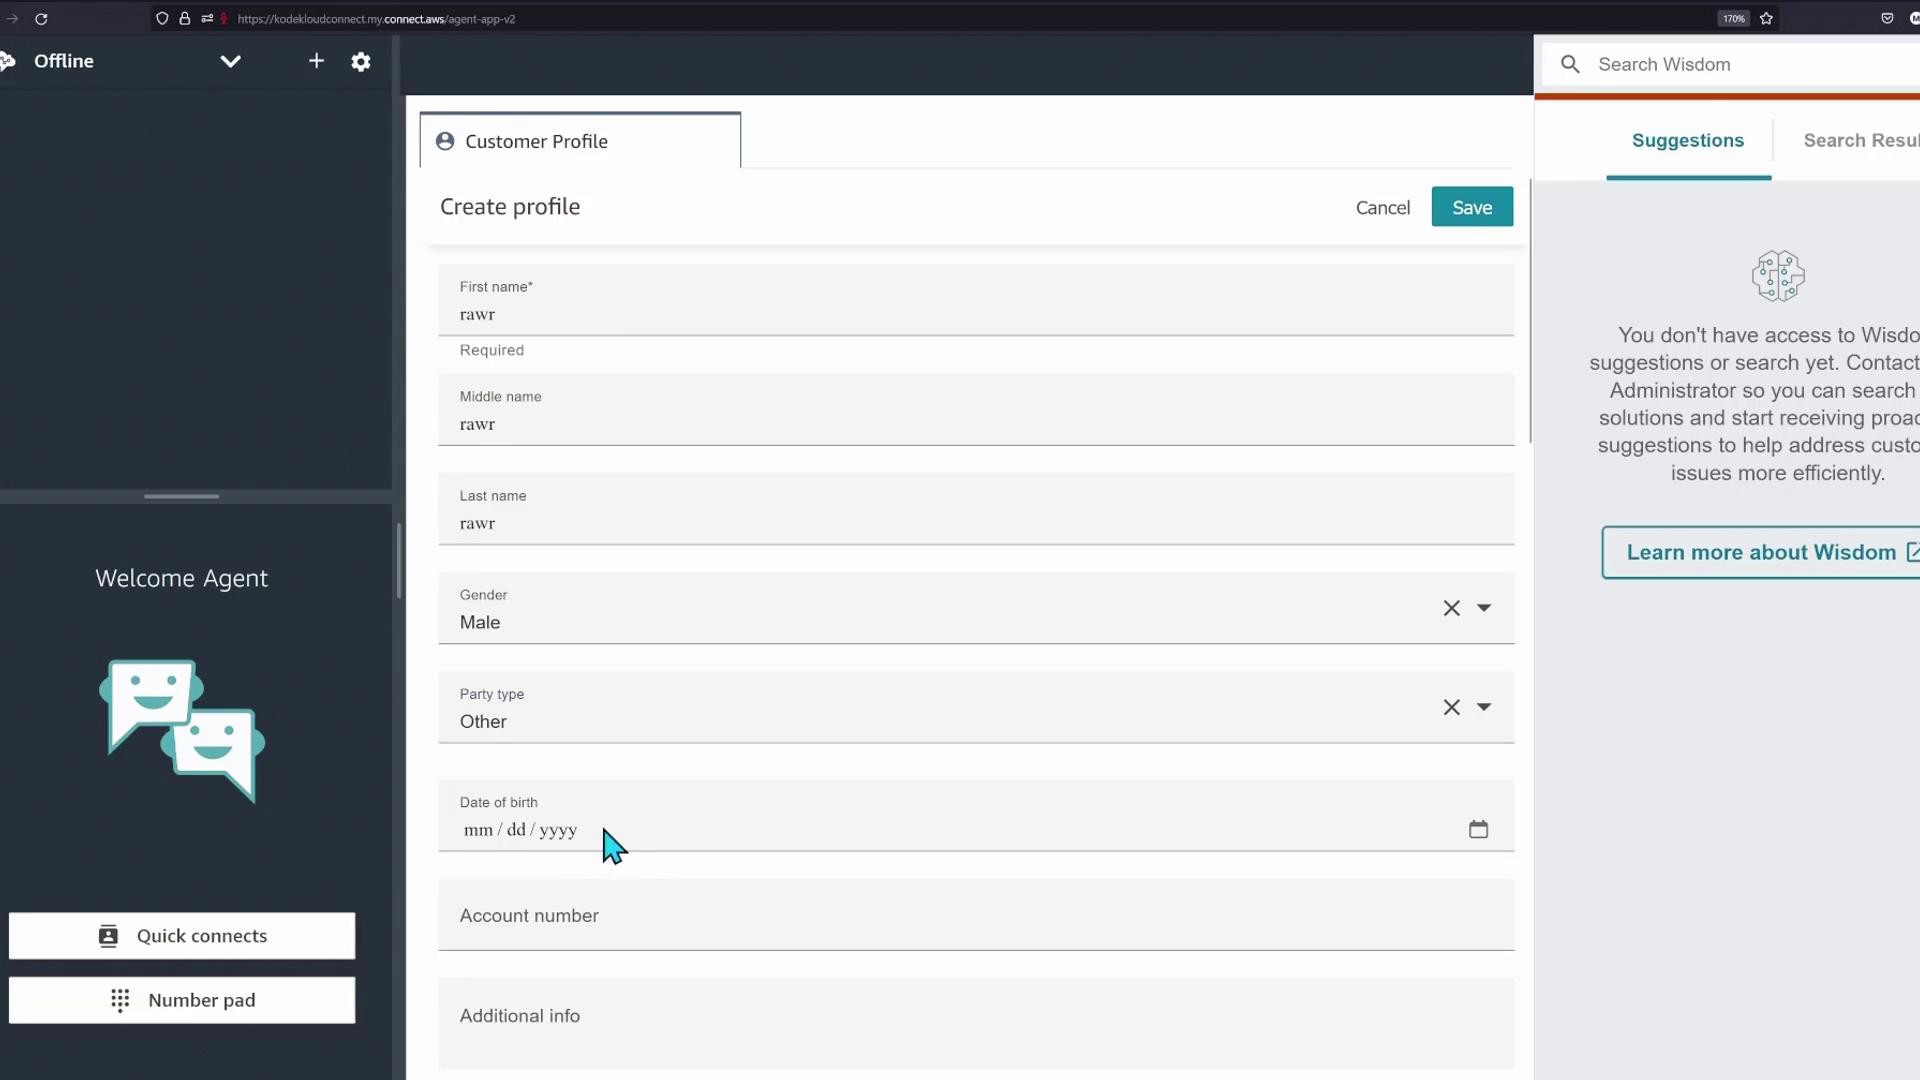The image size is (1920, 1080).
Task: Open the Party type dropdown arrow
Action: [x=1484, y=707]
